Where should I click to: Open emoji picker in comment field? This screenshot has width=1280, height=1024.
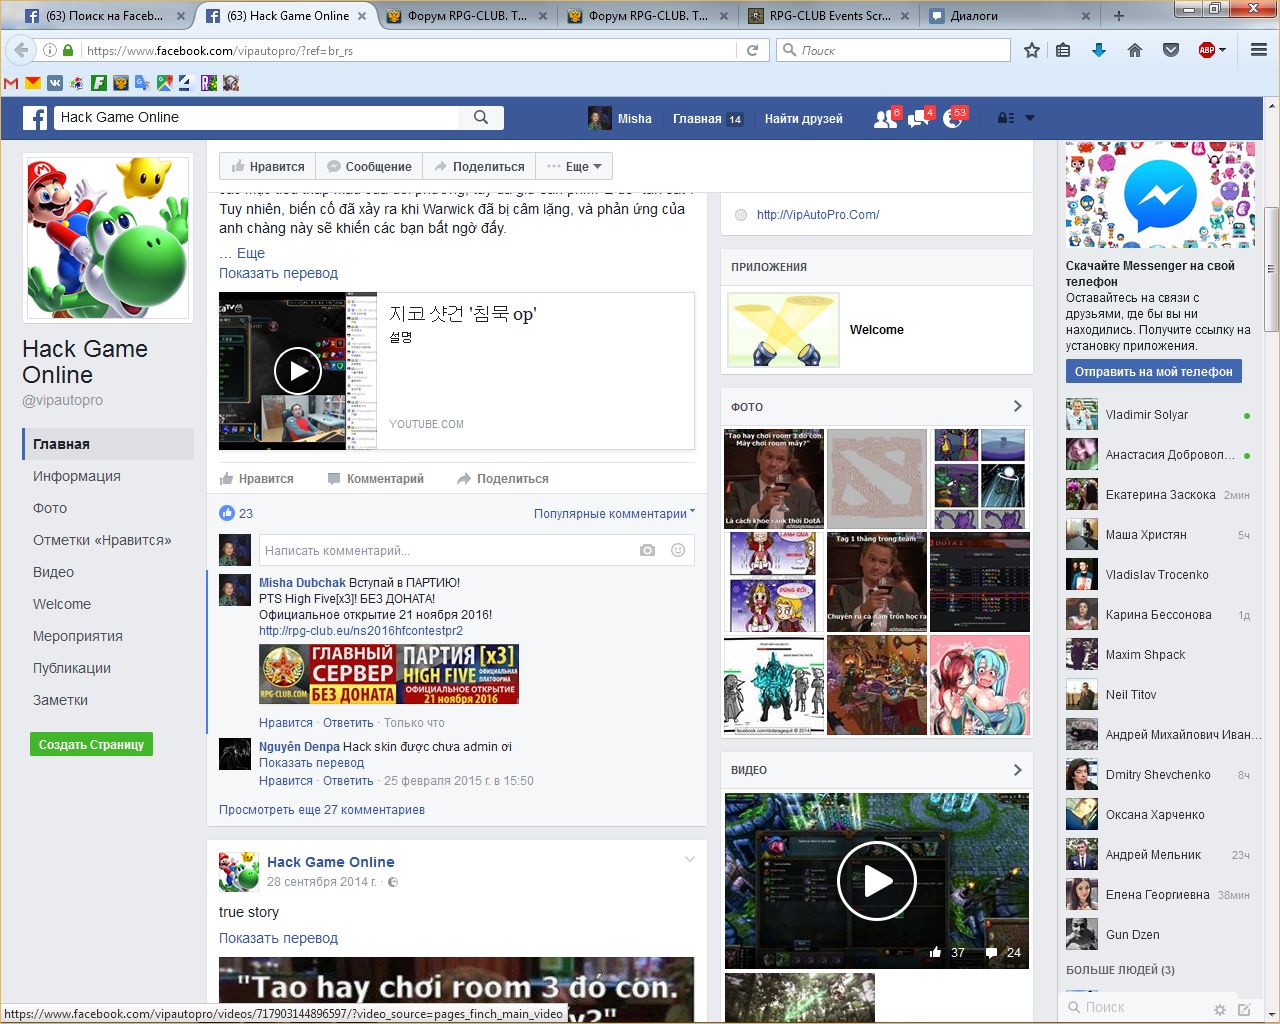678,550
